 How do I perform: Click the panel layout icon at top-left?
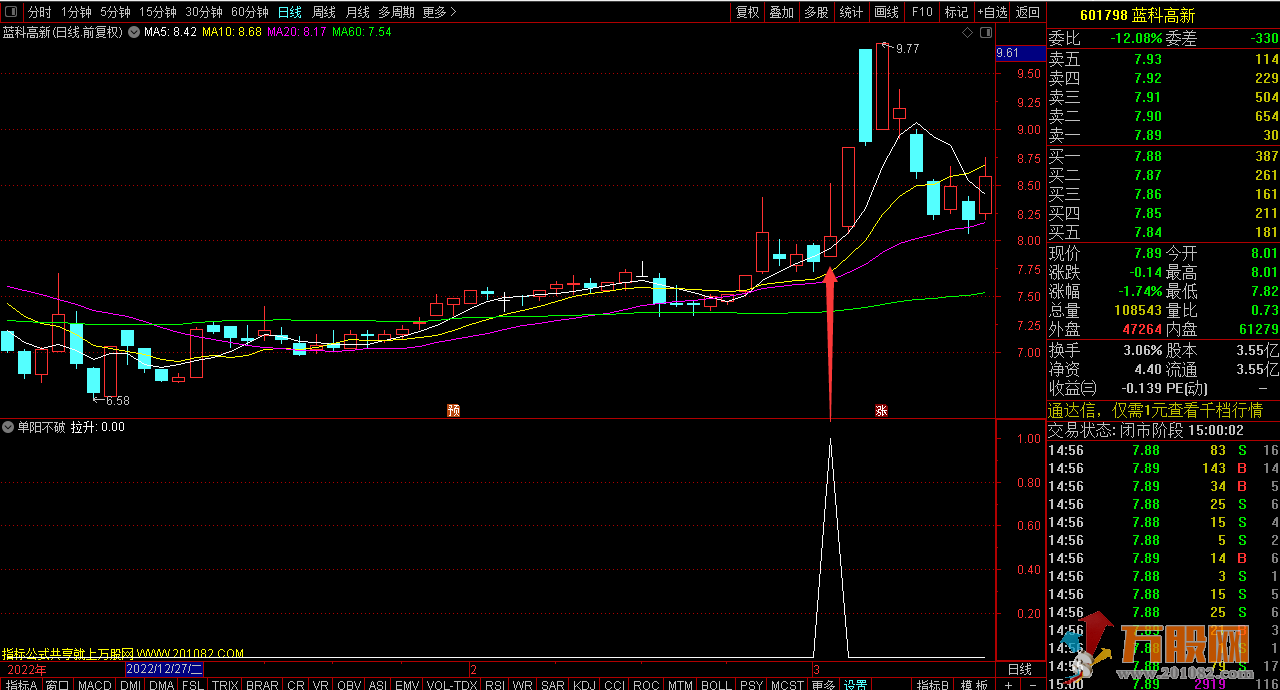click(x=12, y=12)
